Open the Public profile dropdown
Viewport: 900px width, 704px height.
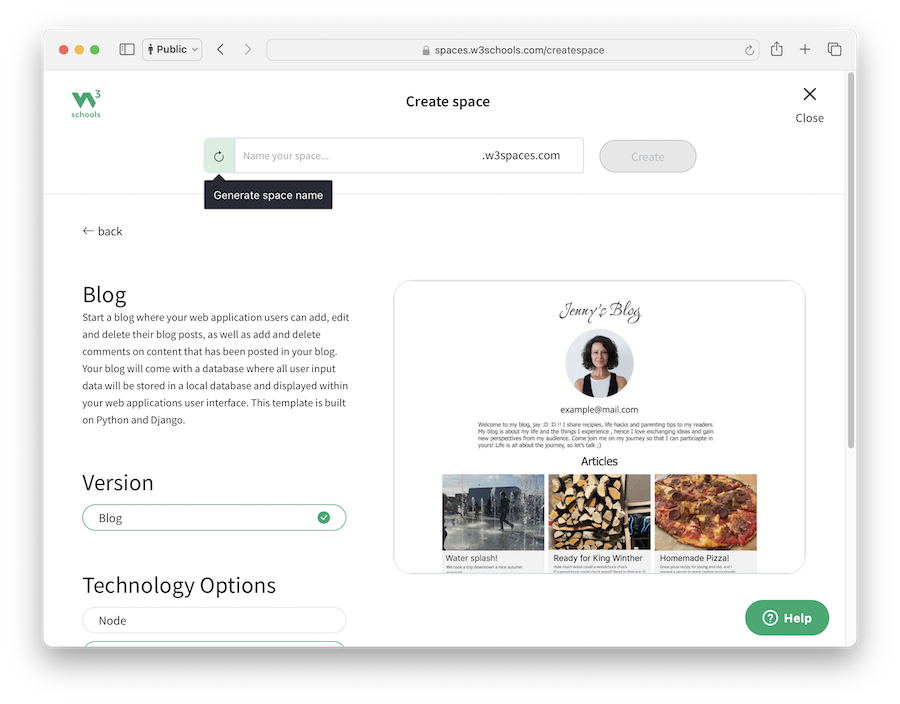[172, 49]
